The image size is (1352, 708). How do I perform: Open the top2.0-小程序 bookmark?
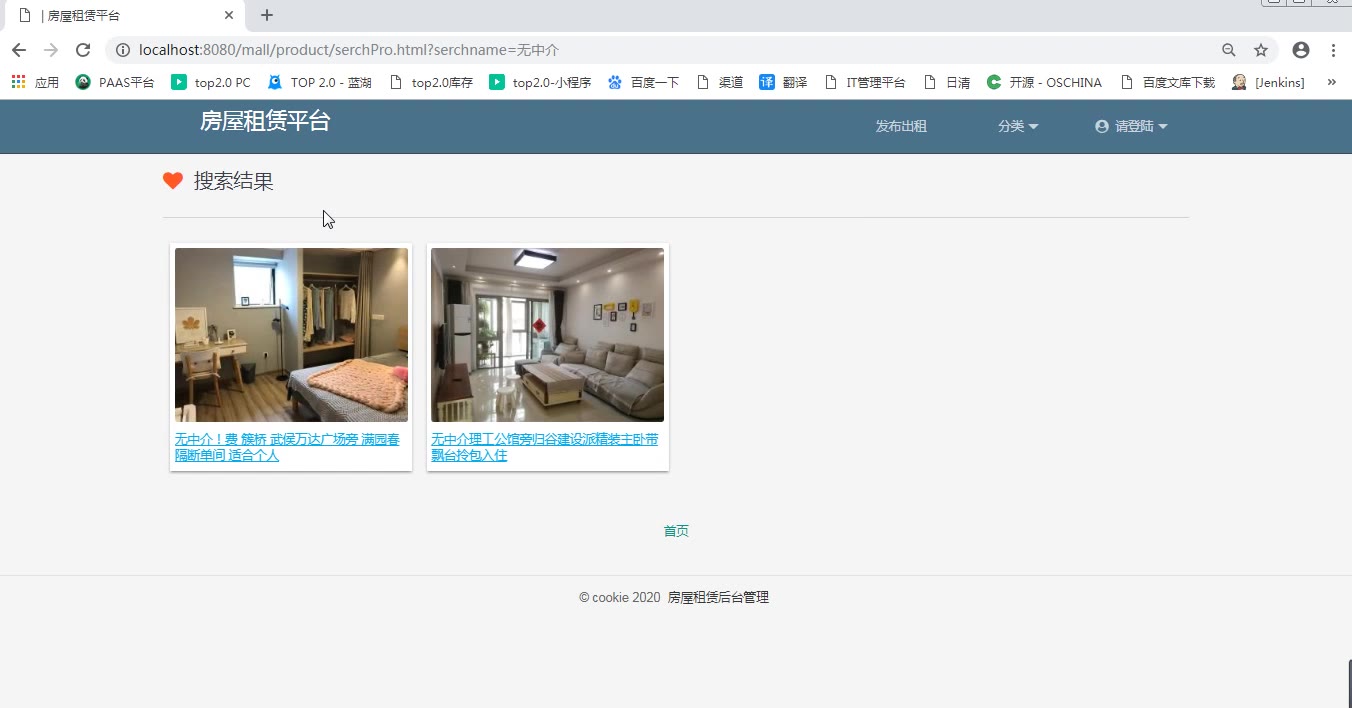(x=540, y=82)
